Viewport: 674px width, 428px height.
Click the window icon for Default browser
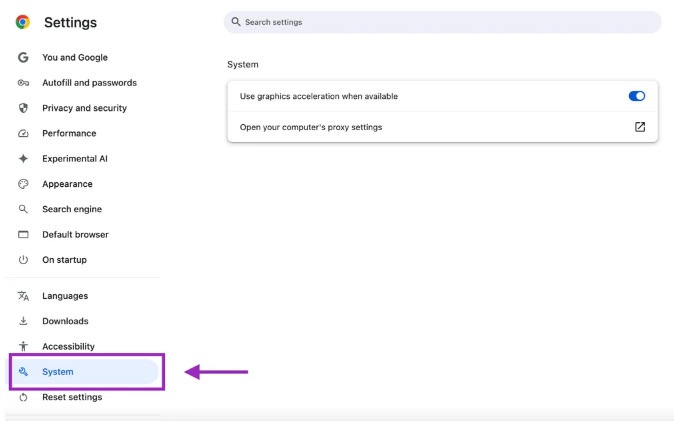(23, 235)
